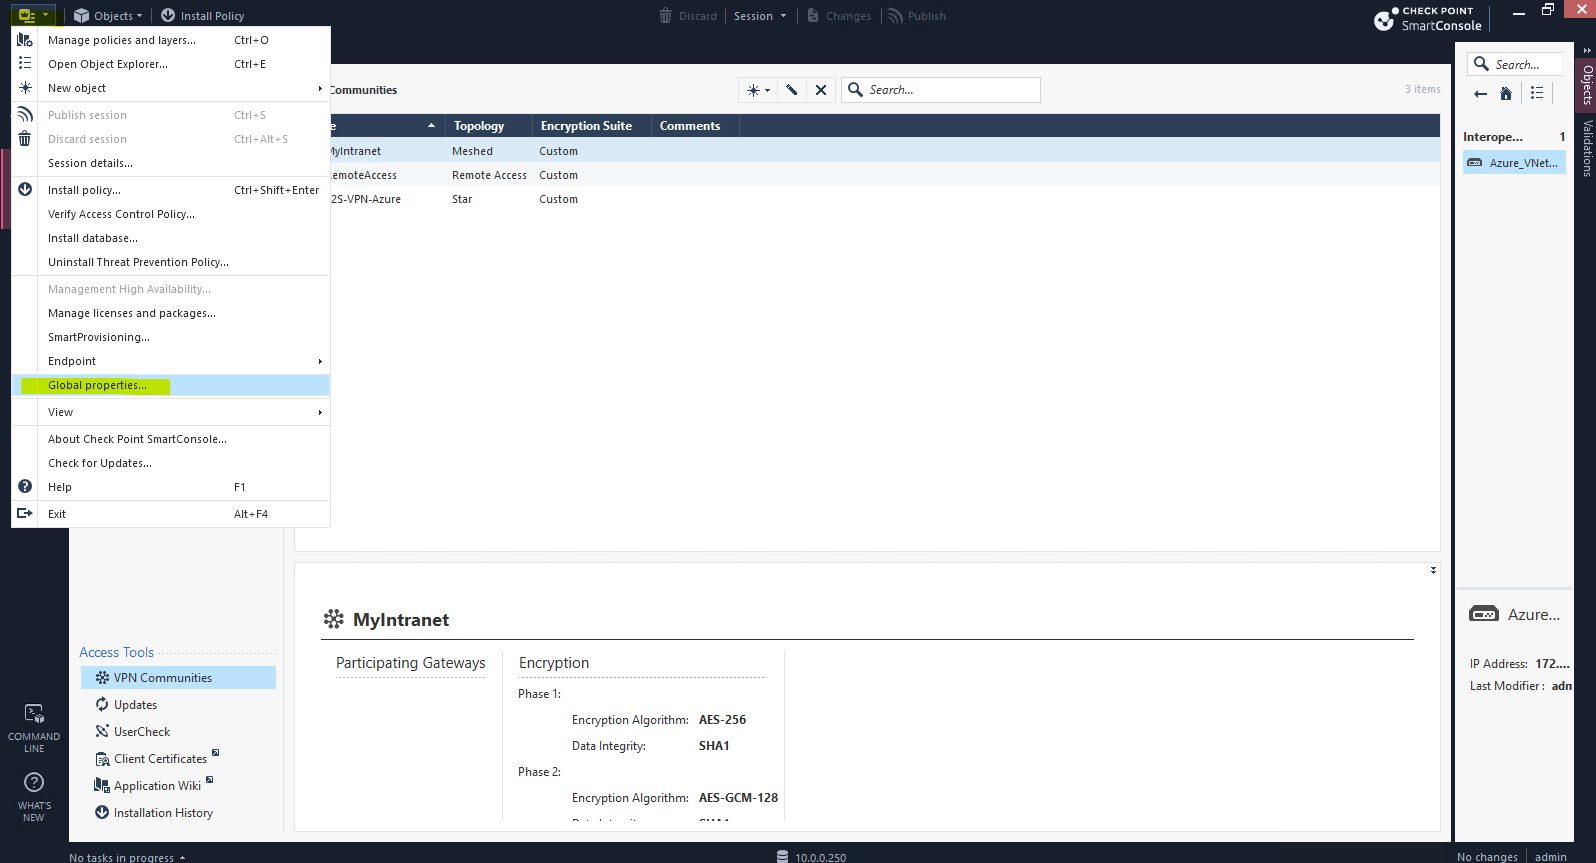Click Install Policy in the top toolbar
The width and height of the screenshot is (1596, 863).
(202, 16)
